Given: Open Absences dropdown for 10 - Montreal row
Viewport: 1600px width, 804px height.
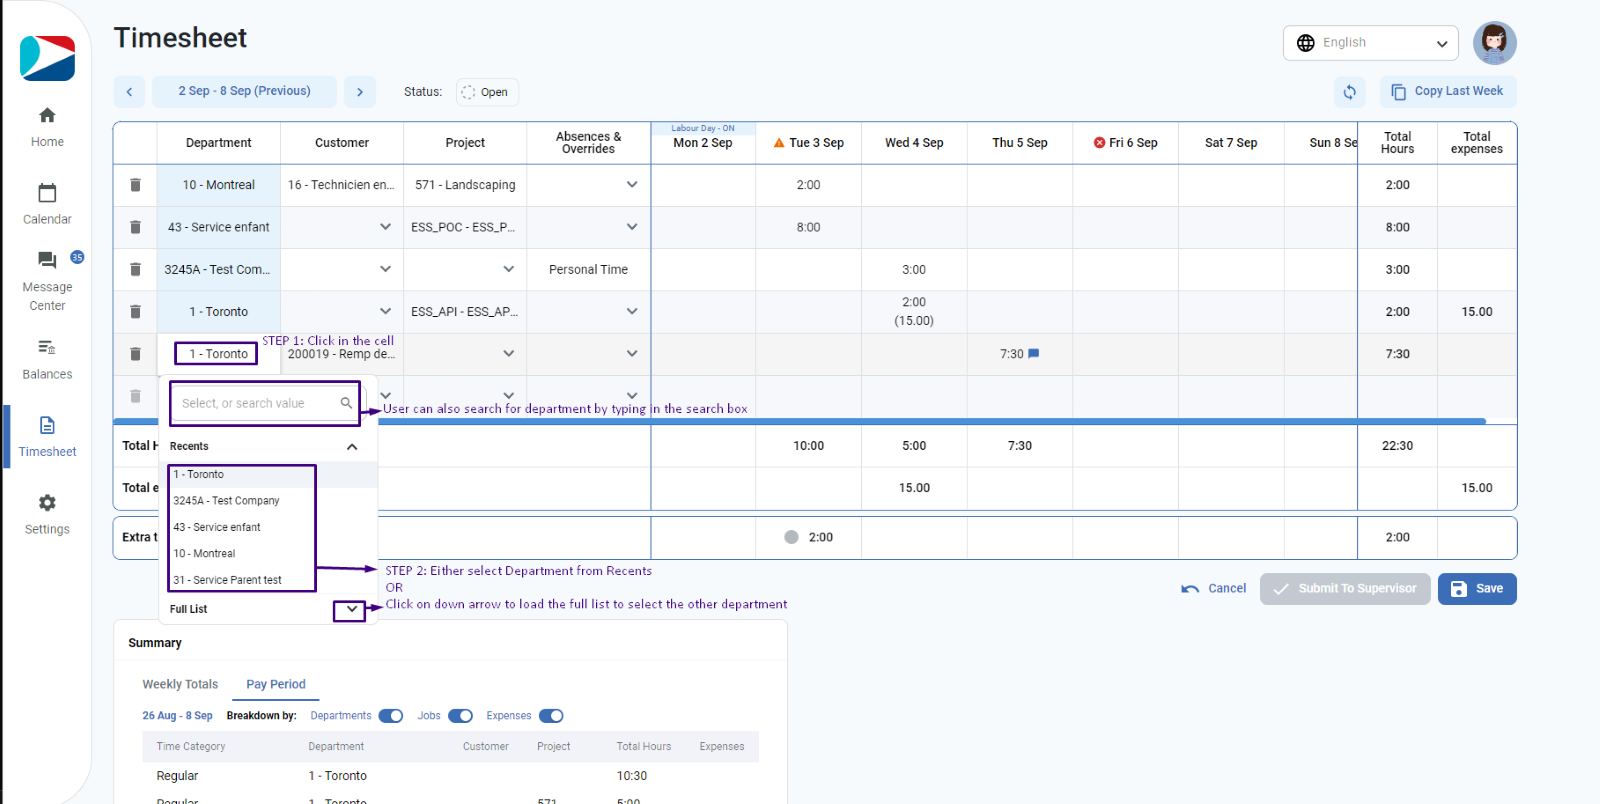Looking at the screenshot, I should [x=632, y=185].
